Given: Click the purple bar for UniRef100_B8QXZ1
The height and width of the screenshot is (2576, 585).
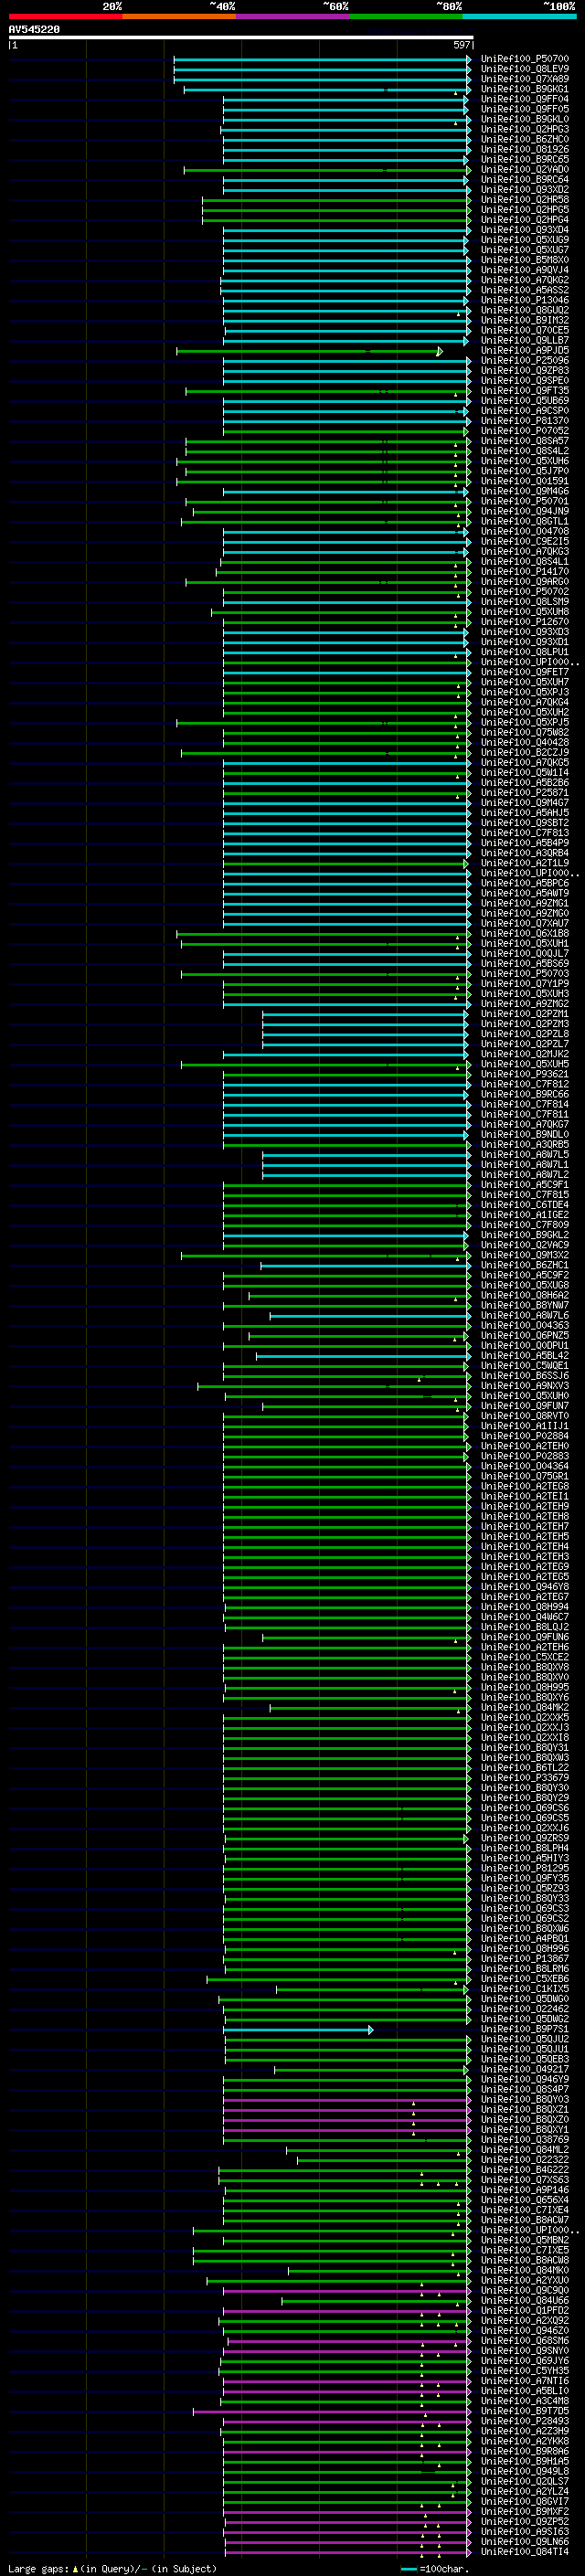Looking at the screenshot, I should 347,2109.
